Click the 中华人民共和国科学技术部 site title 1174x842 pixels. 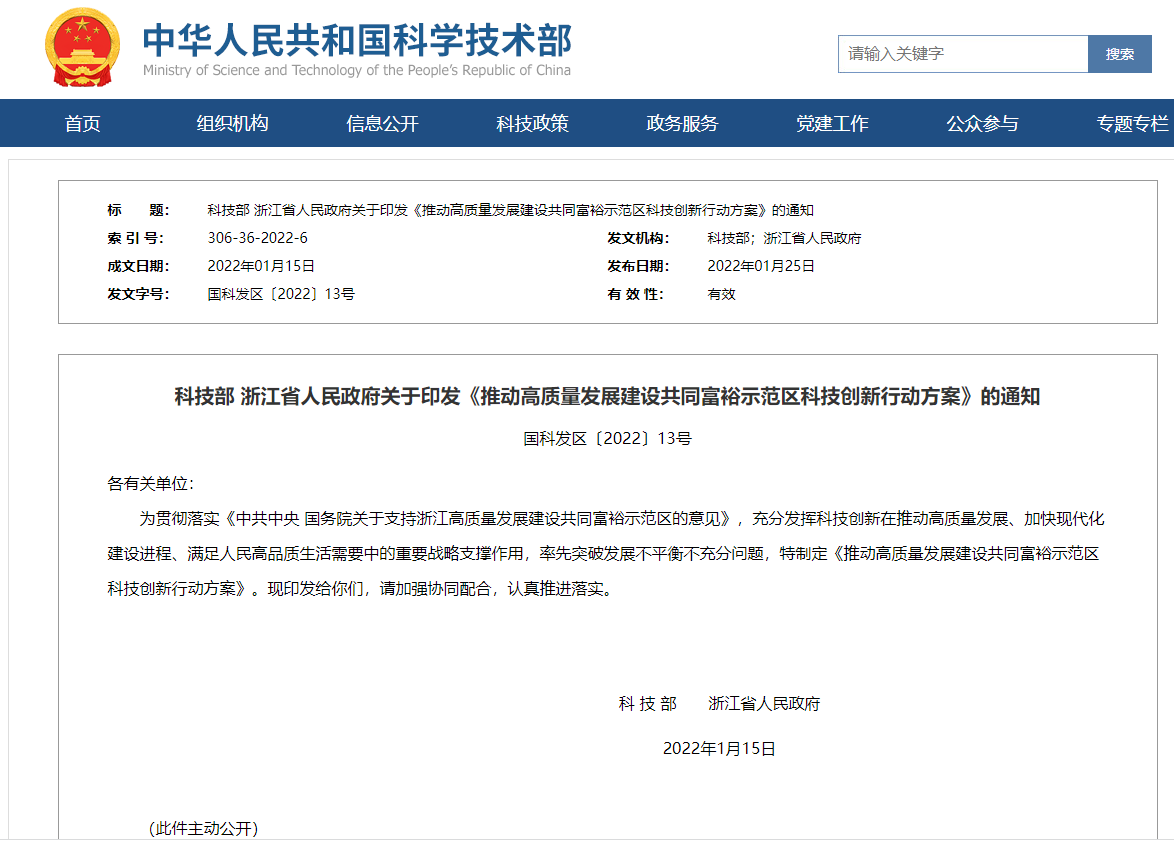pyautogui.click(x=357, y=40)
